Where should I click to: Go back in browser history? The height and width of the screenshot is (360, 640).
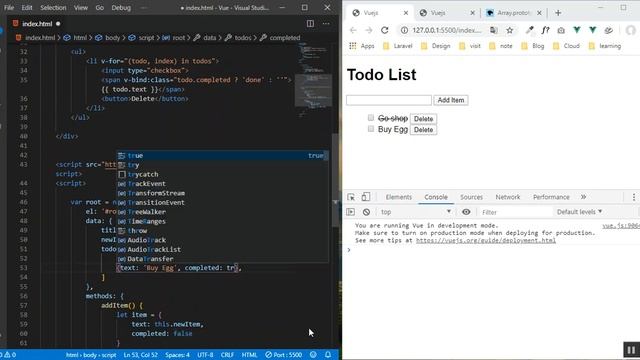(x=353, y=30)
